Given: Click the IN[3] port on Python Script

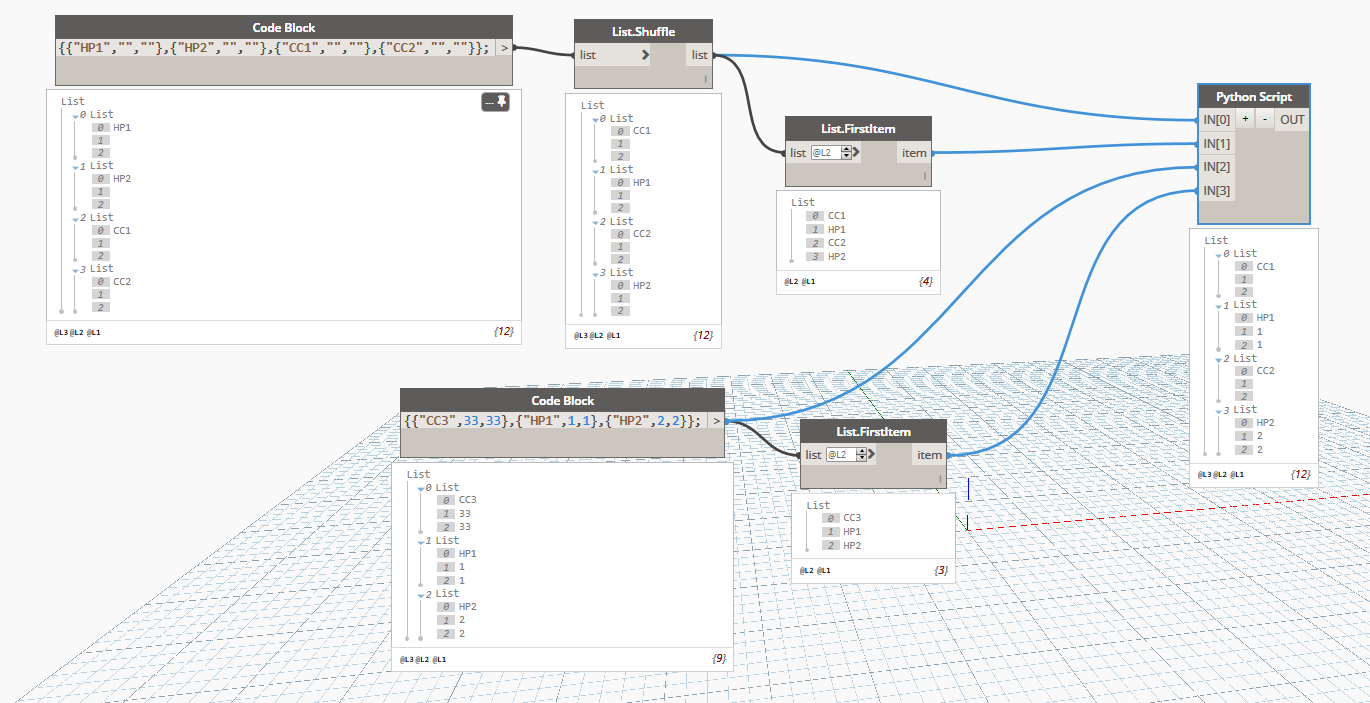Looking at the screenshot, I should (x=1216, y=191).
